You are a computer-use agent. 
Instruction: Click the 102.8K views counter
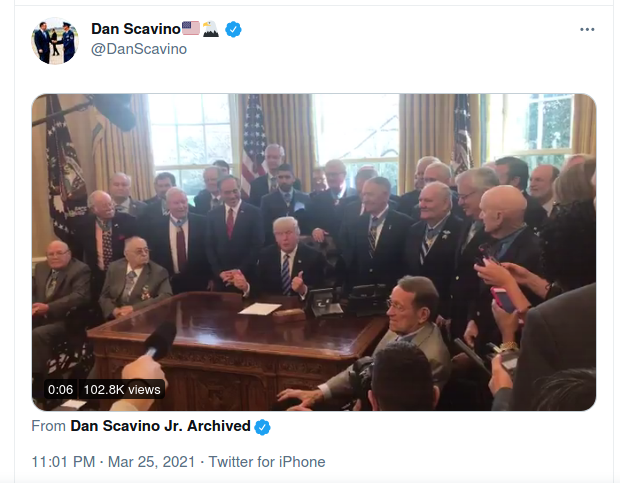(x=122, y=389)
